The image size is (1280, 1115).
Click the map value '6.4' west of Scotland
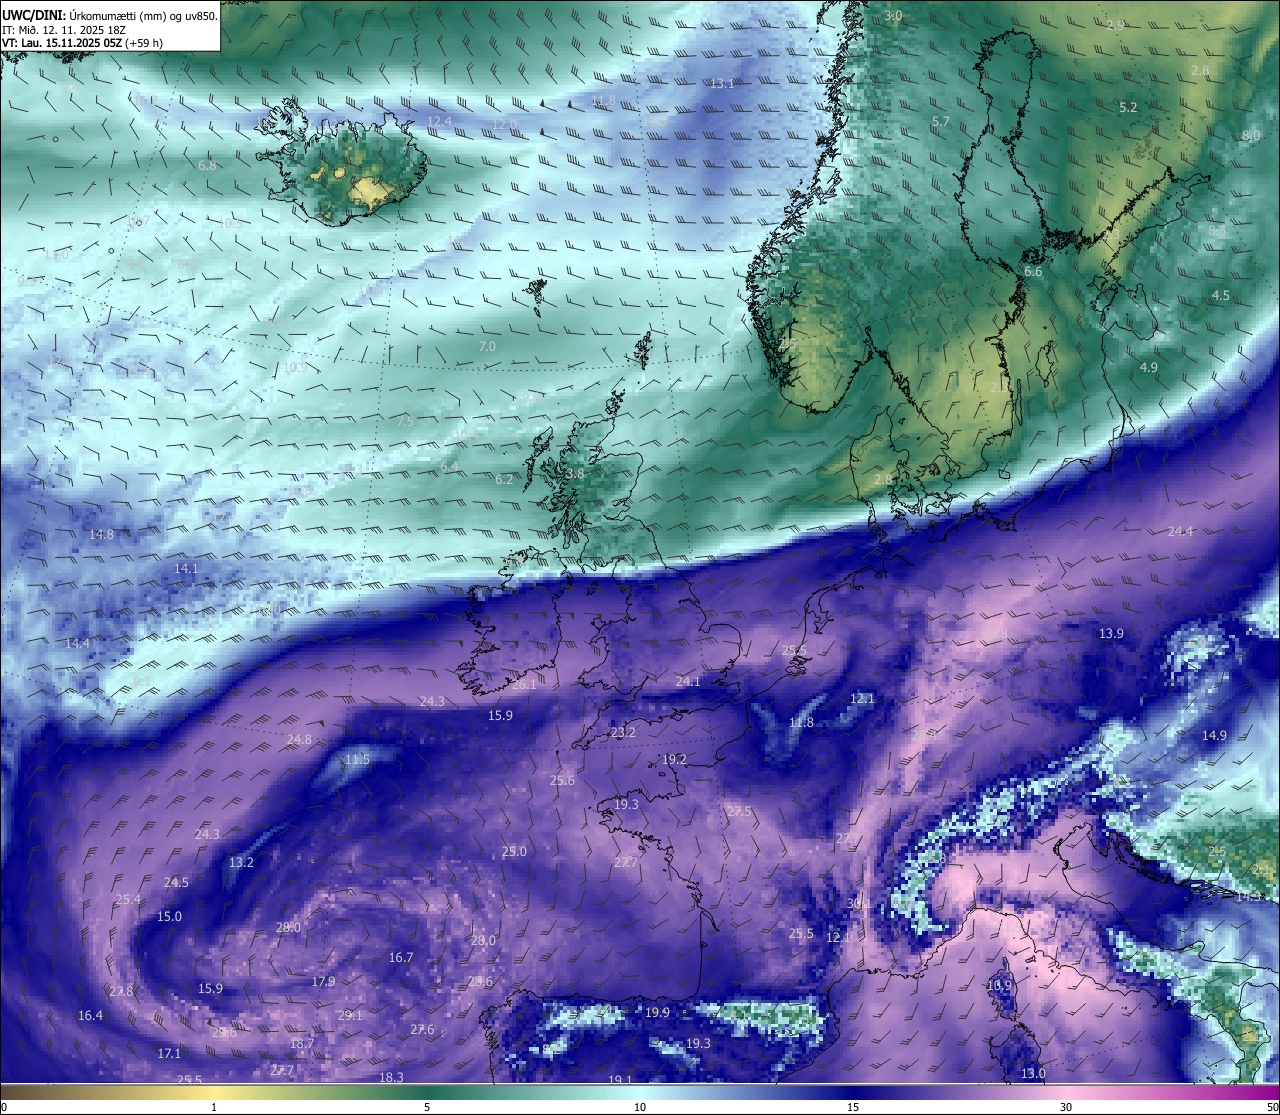[449, 466]
